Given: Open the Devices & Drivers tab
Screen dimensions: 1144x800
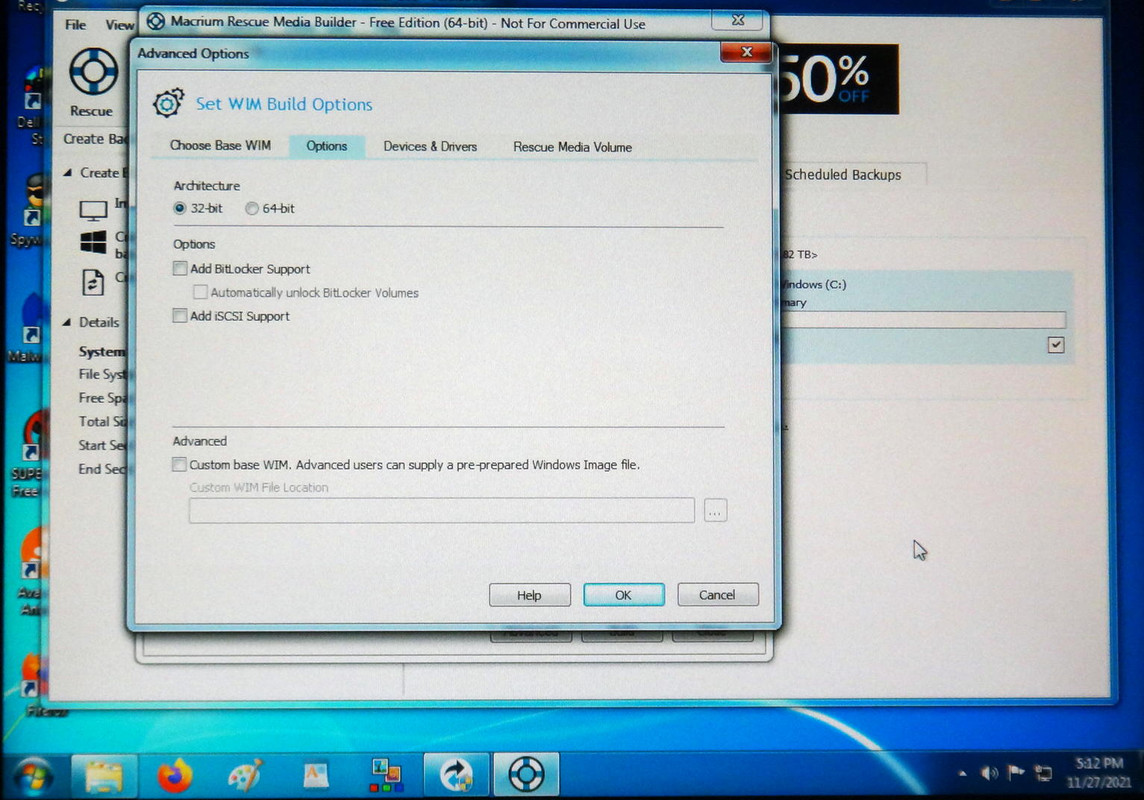Looking at the screenshot, I should pos(430,147).
